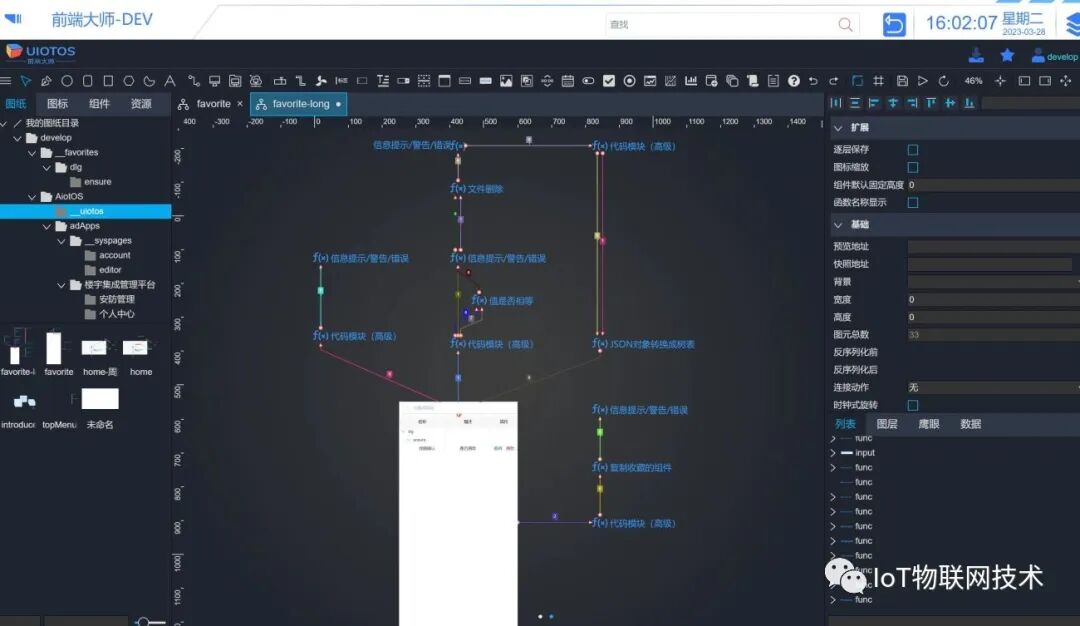Viewport: 1080px width, 626px height.
Task: Reload using the refresh icon
Action: click(x=944, y=81)
